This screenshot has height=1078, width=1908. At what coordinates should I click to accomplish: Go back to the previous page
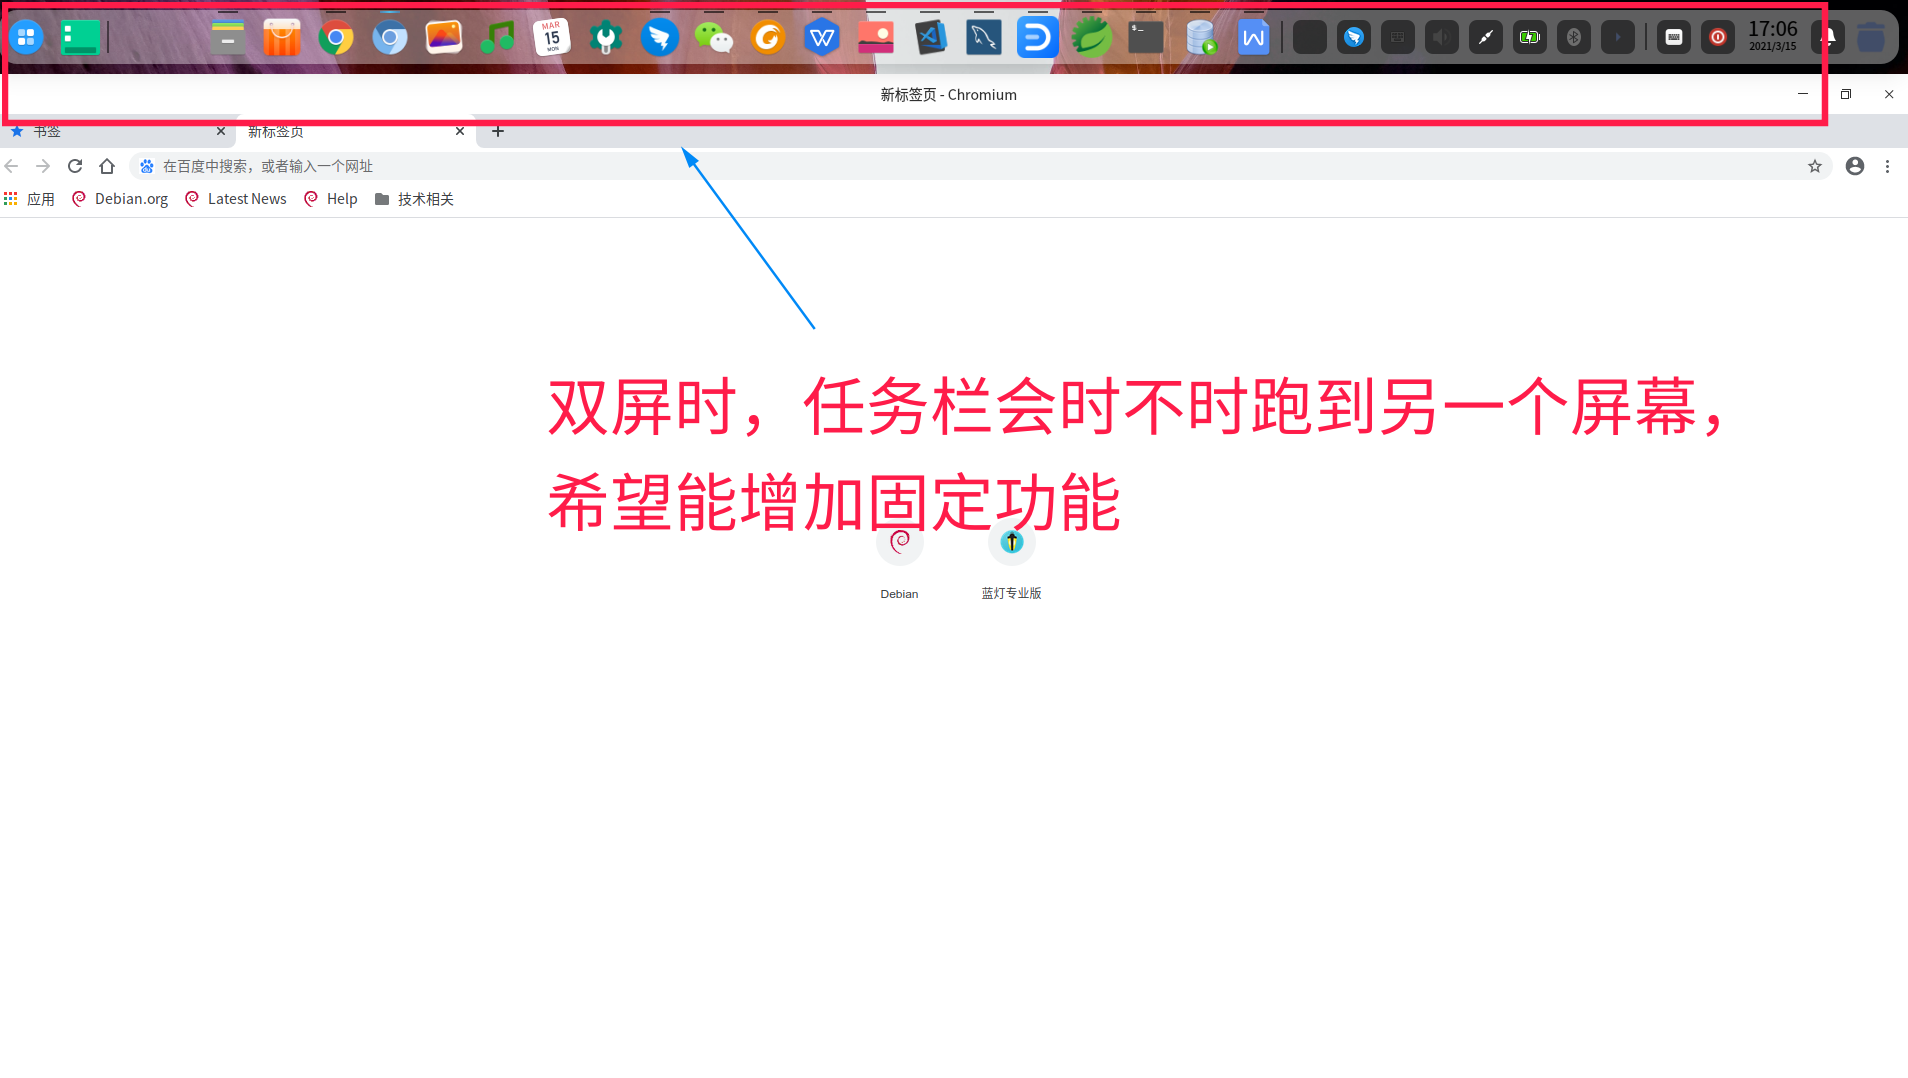[x=12, y=166]
